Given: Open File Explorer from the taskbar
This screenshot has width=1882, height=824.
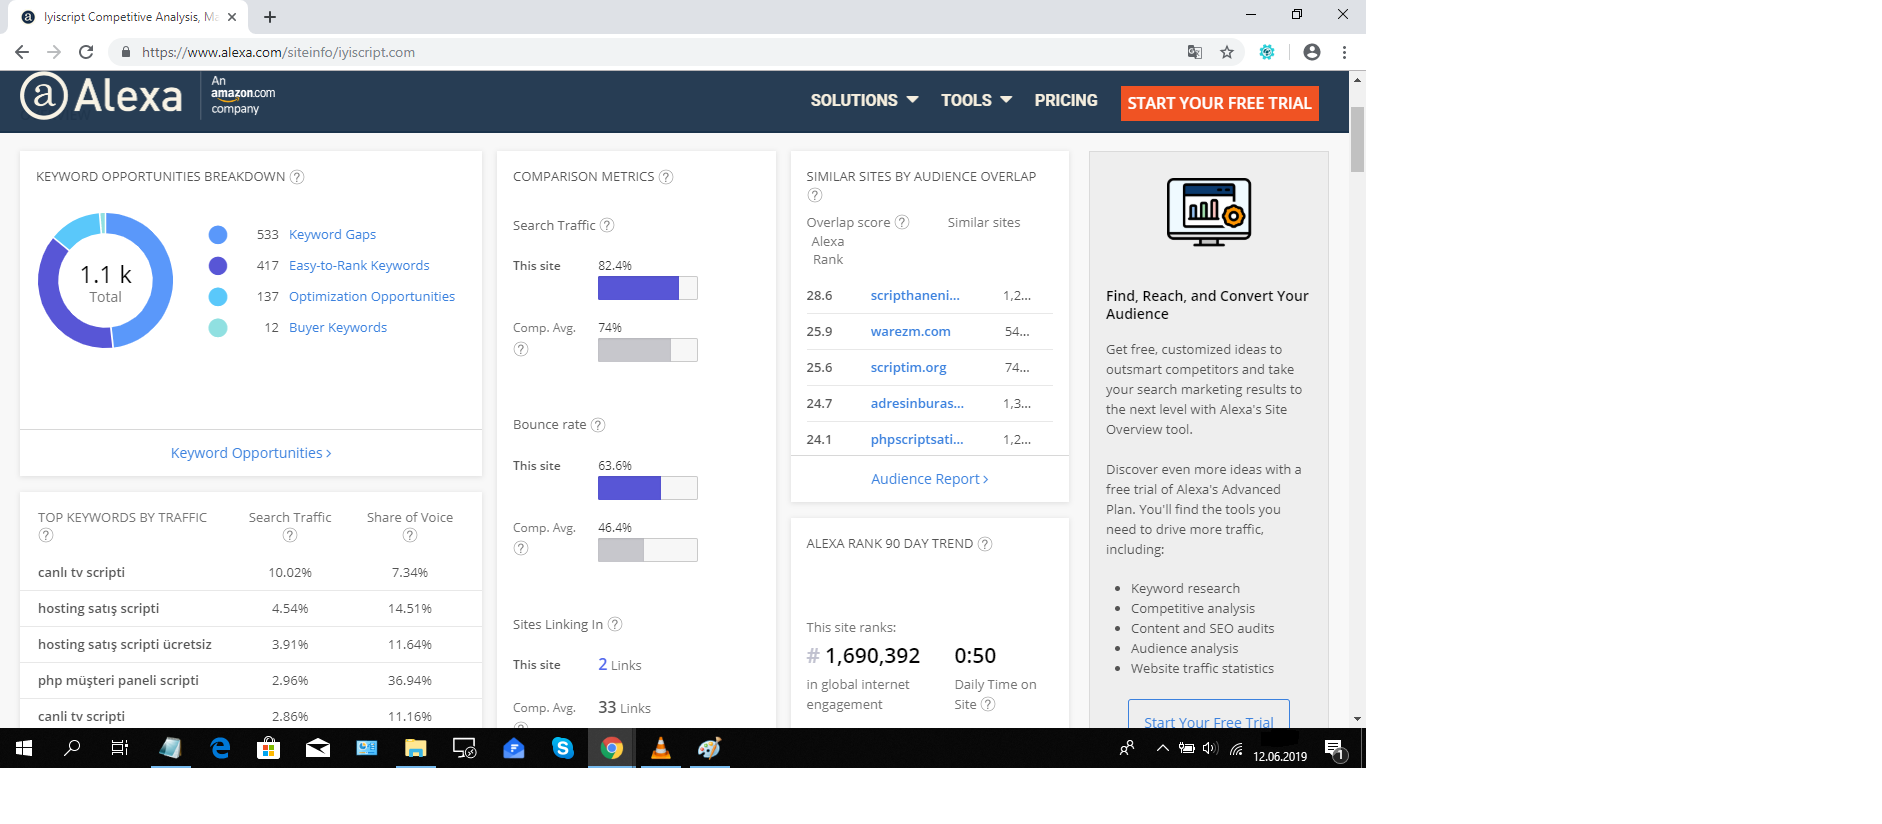Looking at the screenshot, I should tap(415, 748).
